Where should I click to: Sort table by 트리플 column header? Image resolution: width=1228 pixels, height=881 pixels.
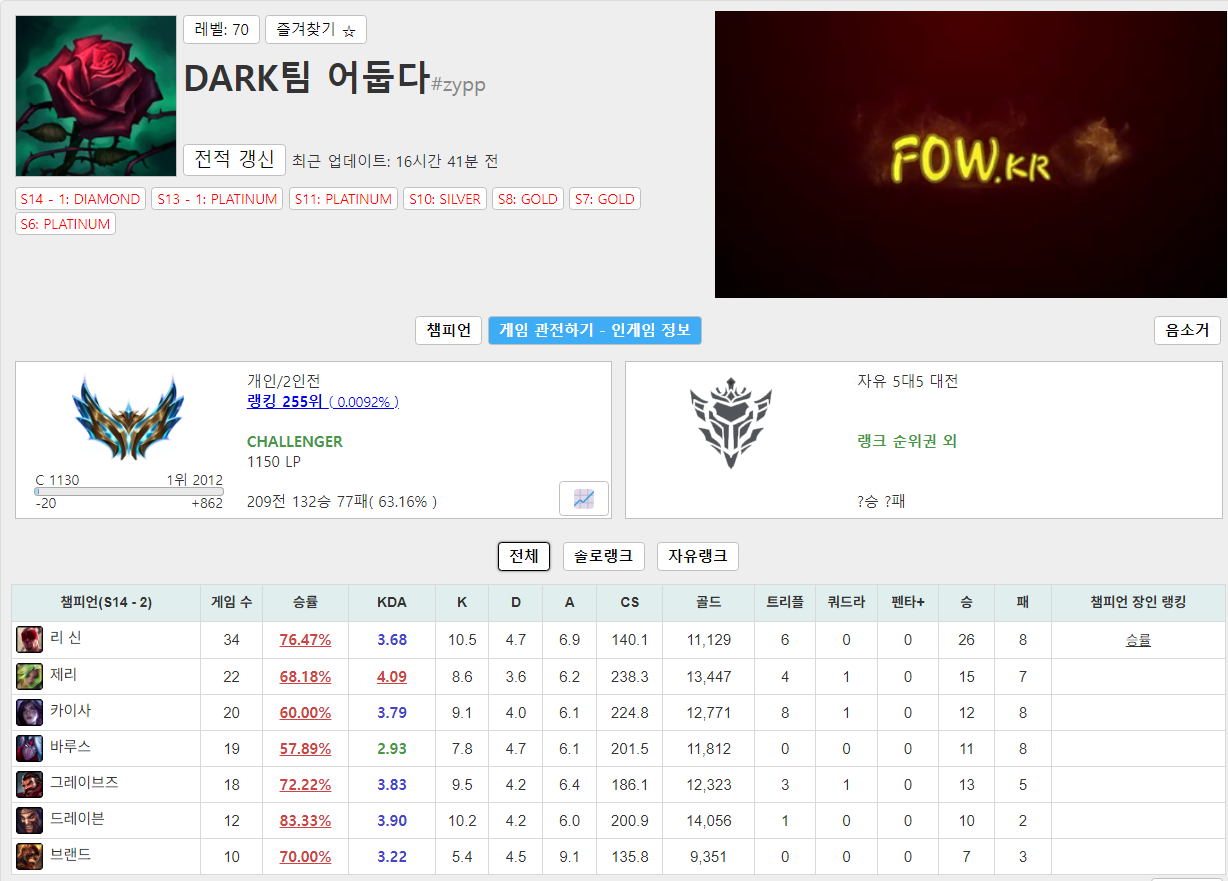785,603
